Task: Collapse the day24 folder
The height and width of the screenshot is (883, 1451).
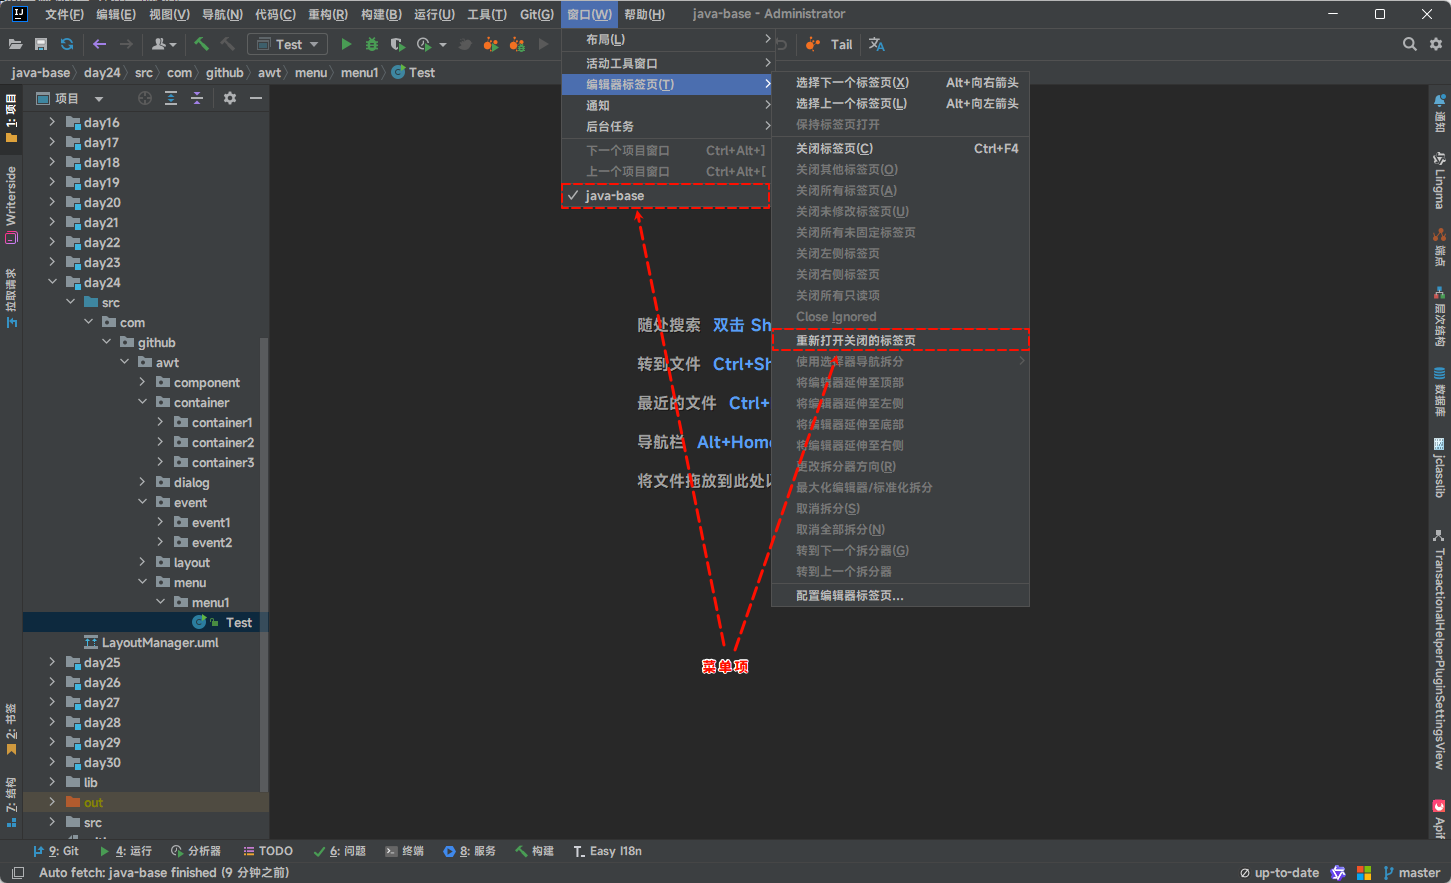Action: [52, 282]
